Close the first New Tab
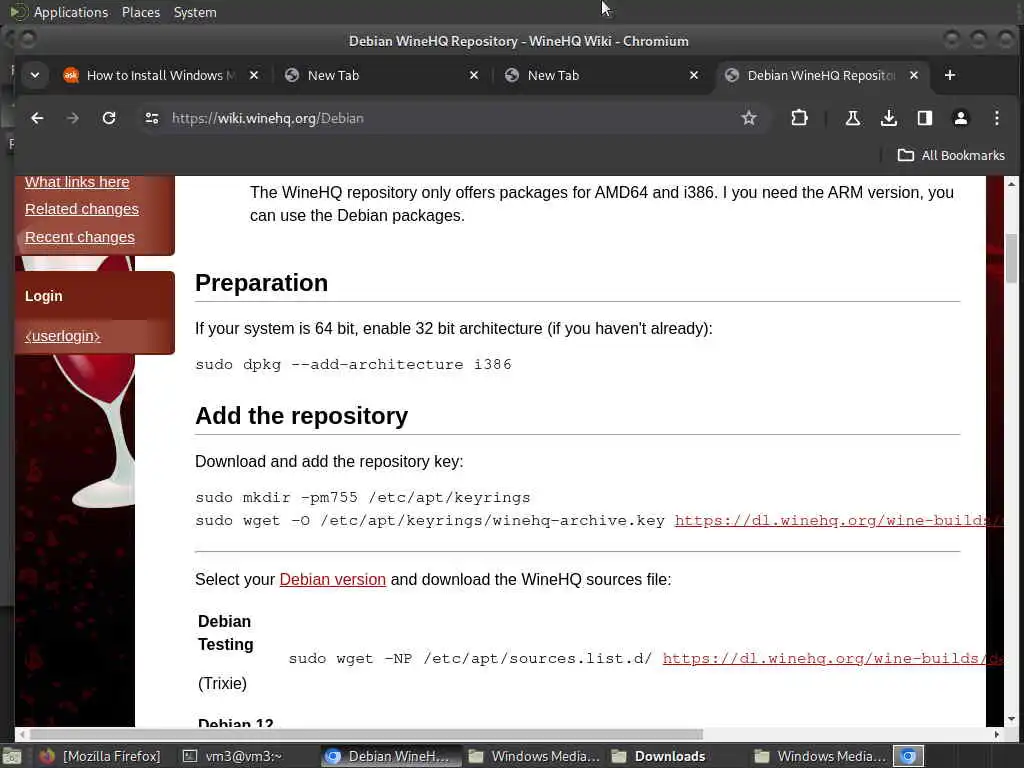This screenshot has height=768, width=1024. coord(474,75)
